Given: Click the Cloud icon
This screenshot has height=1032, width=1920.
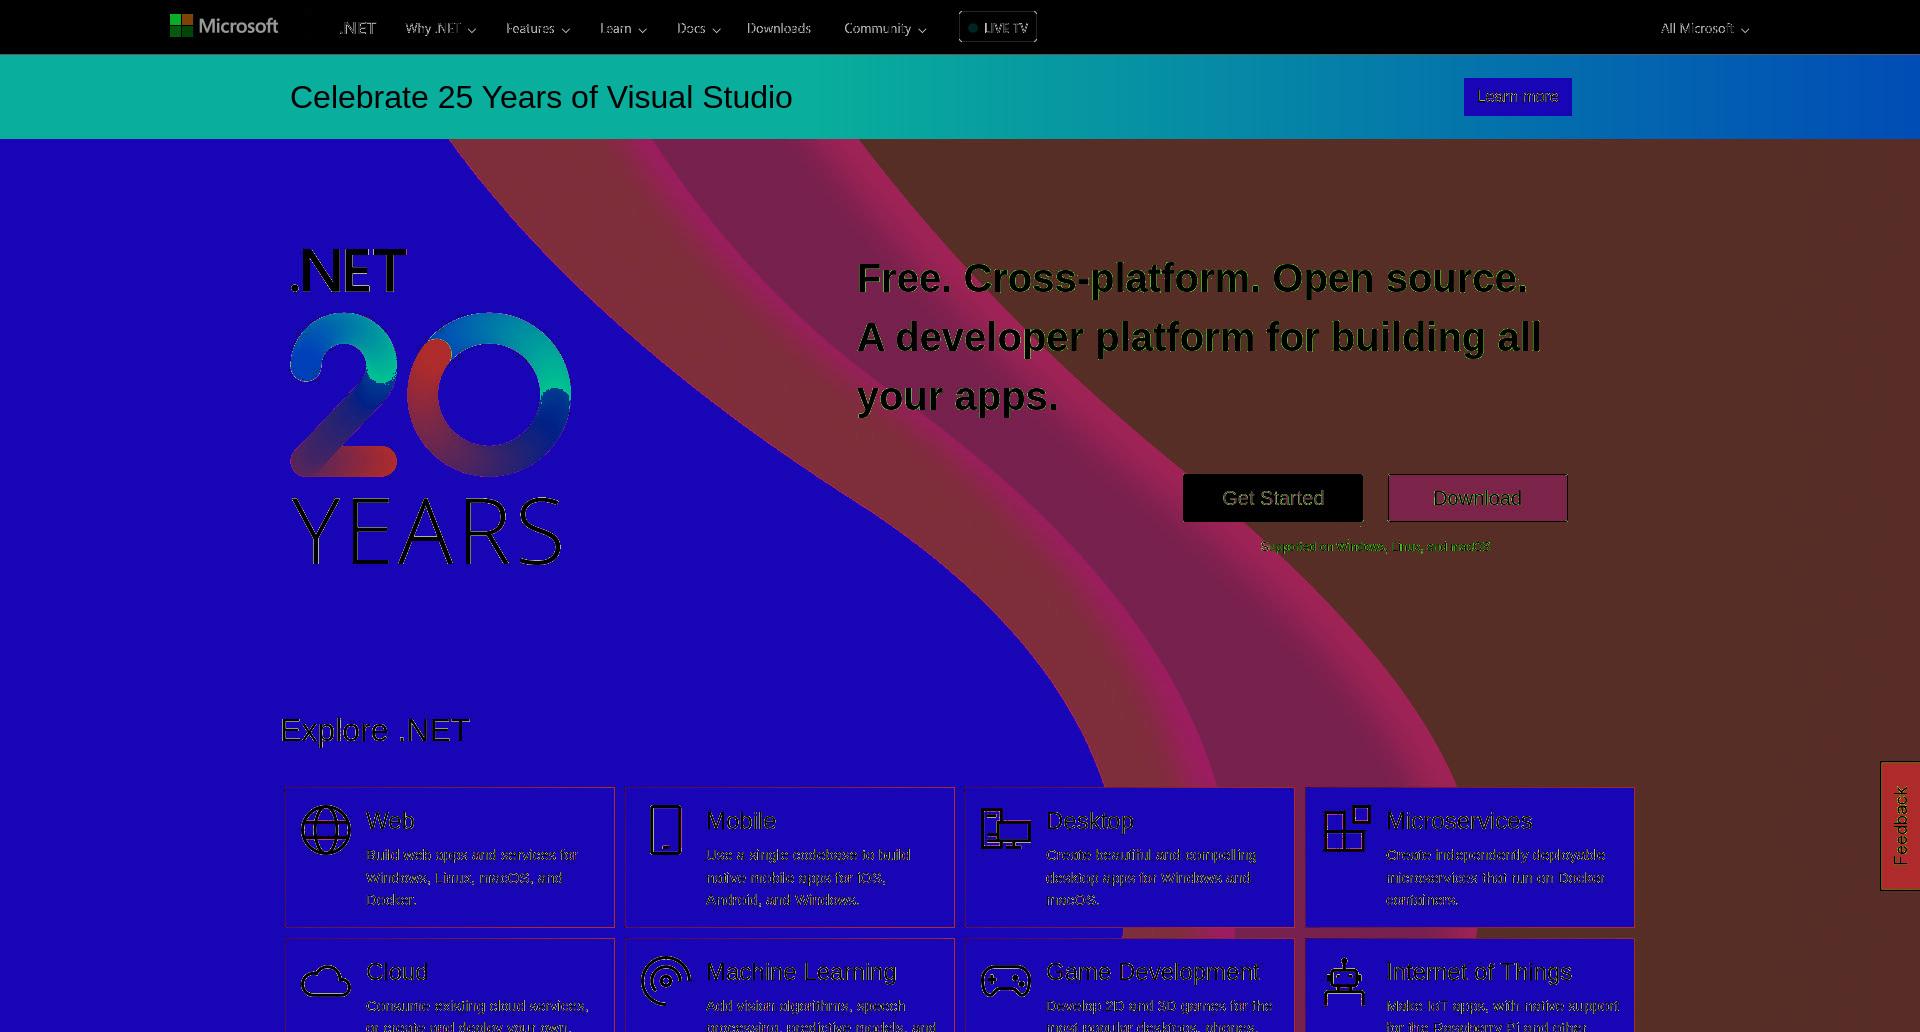Looking at the screenshot, I should tap(326, 981).
